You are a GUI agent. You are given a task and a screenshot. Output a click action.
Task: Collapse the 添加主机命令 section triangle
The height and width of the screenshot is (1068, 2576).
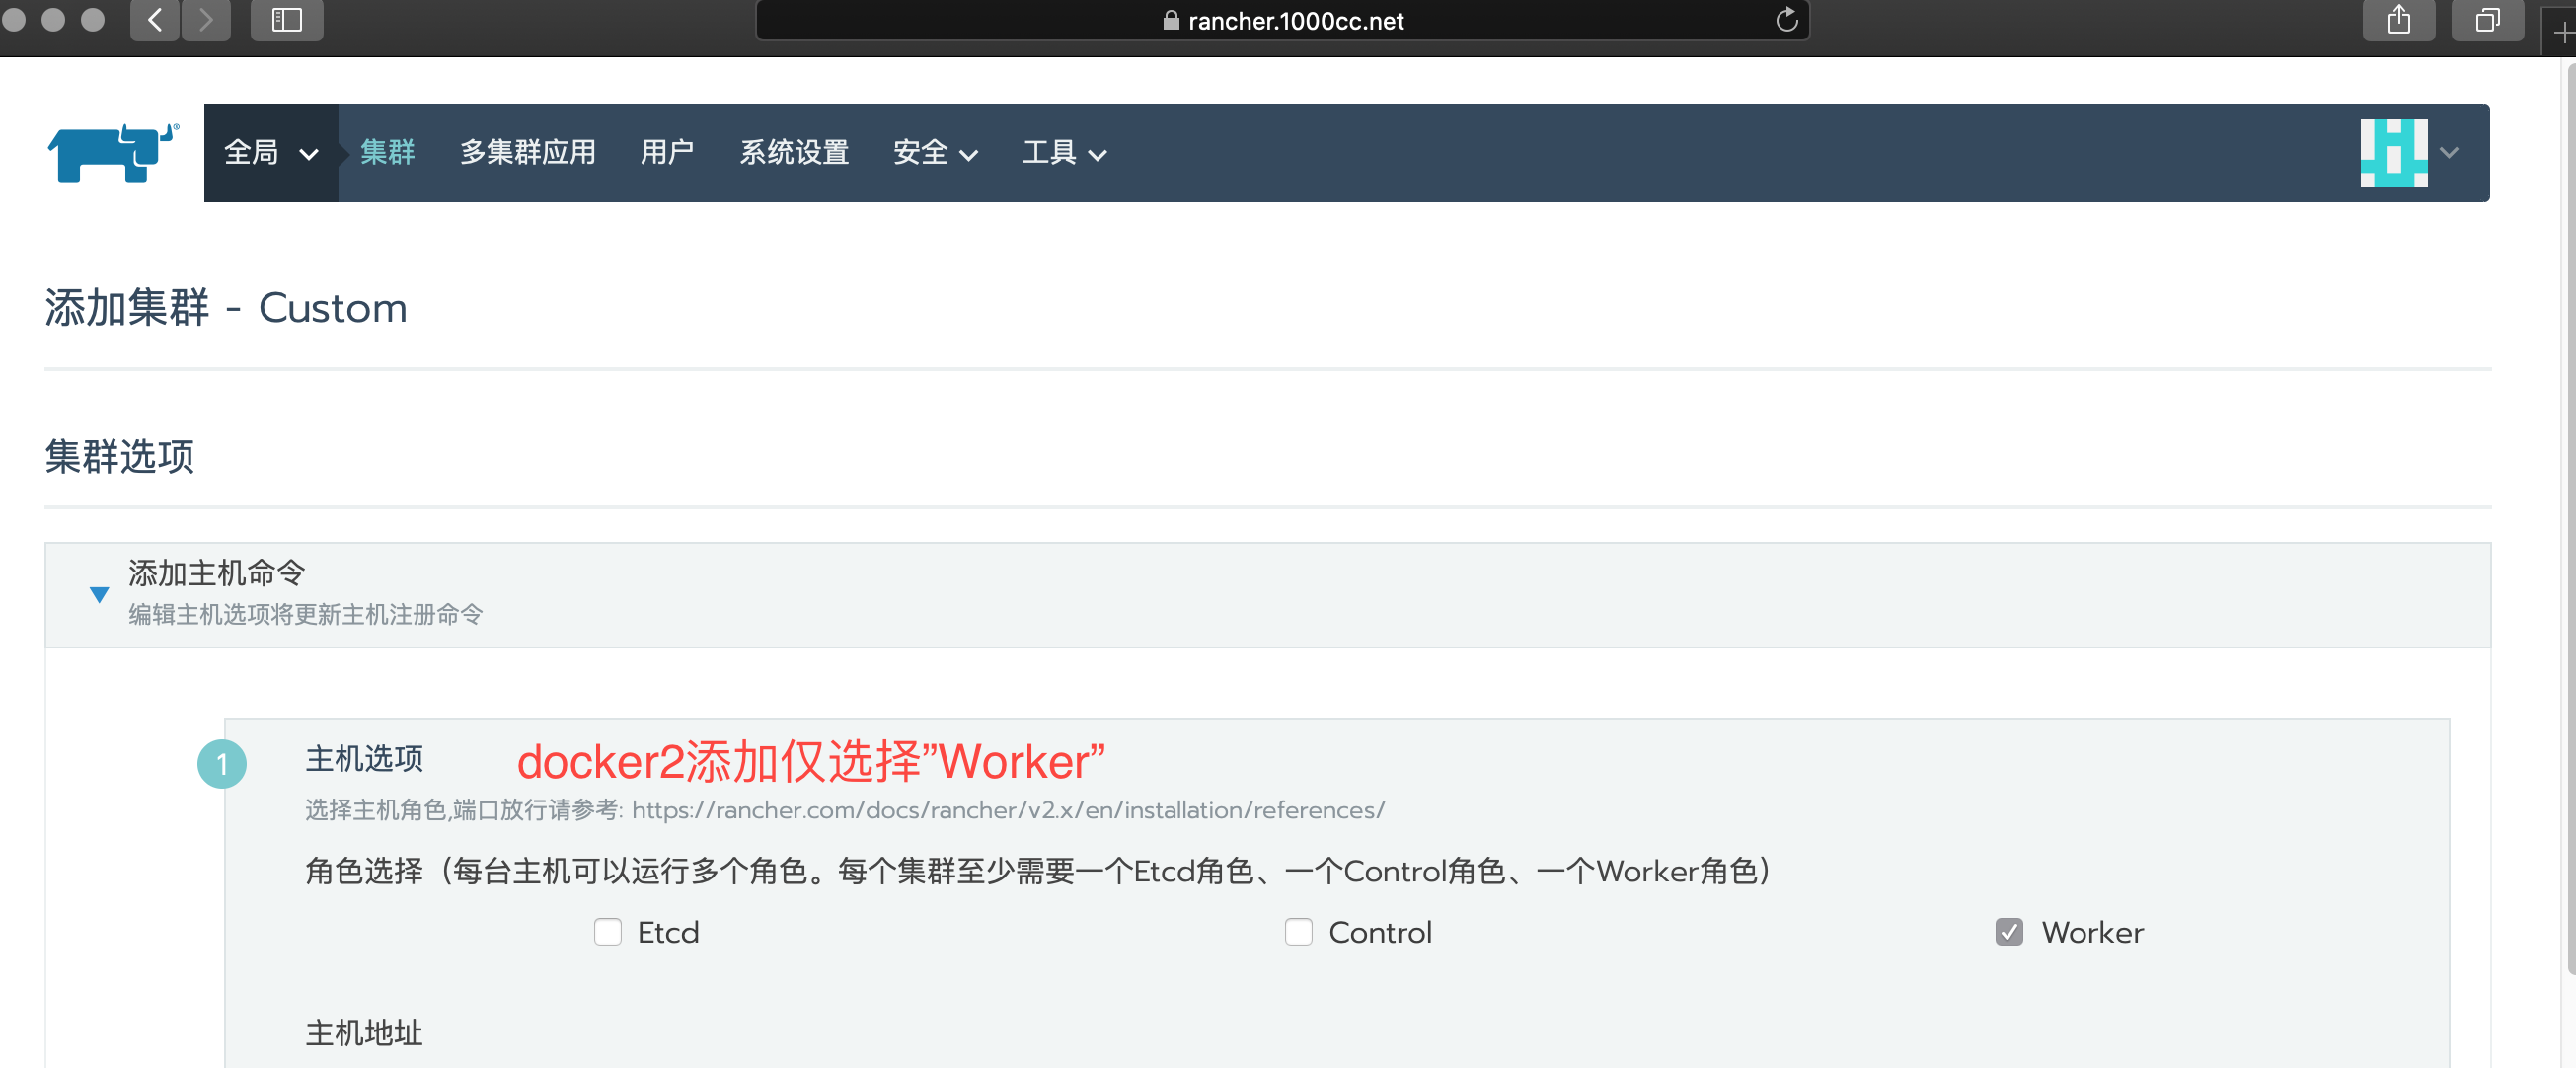pos(99,594)
